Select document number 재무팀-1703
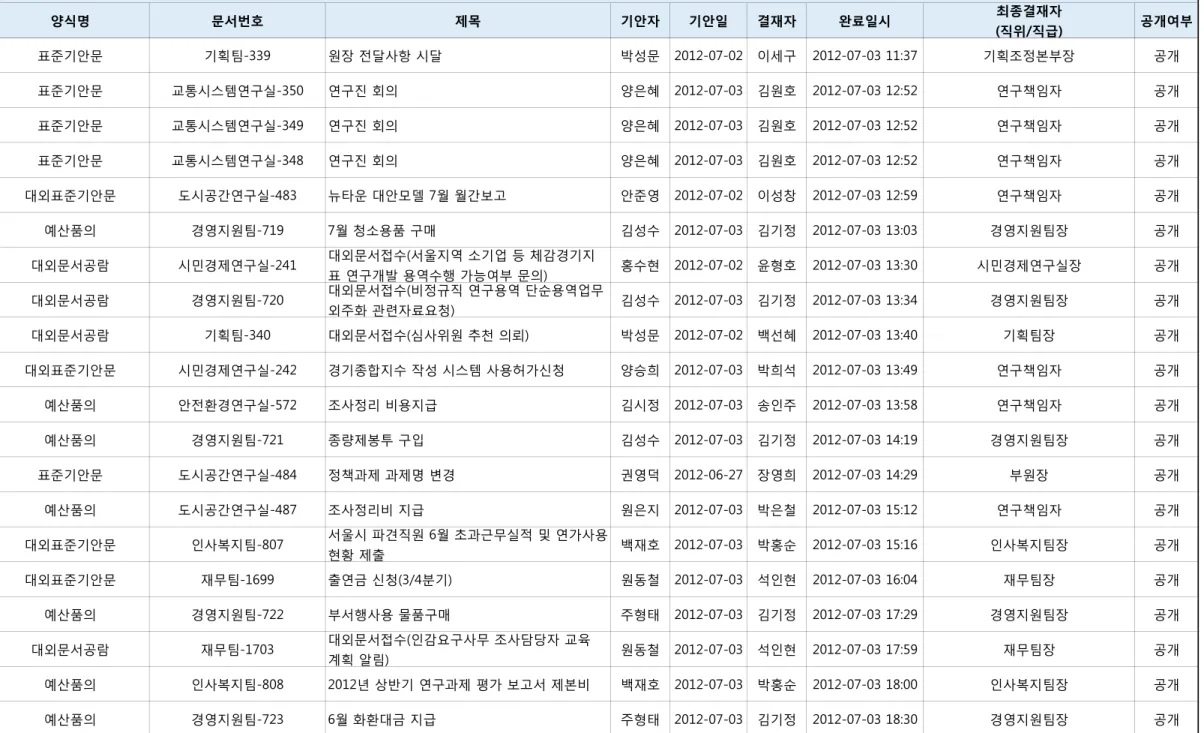The image size is (1204, 733). 237,651
